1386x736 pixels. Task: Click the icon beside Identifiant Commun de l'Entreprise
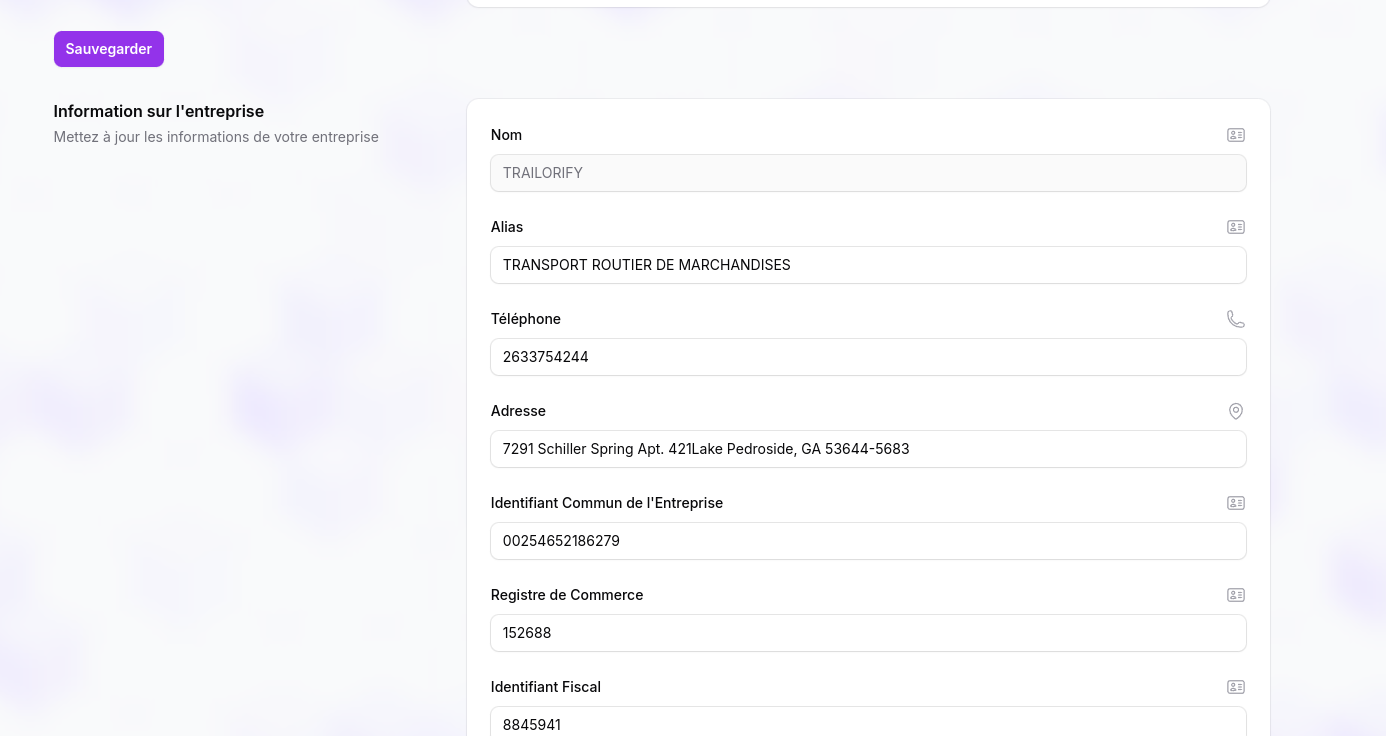coord(1235,503)
